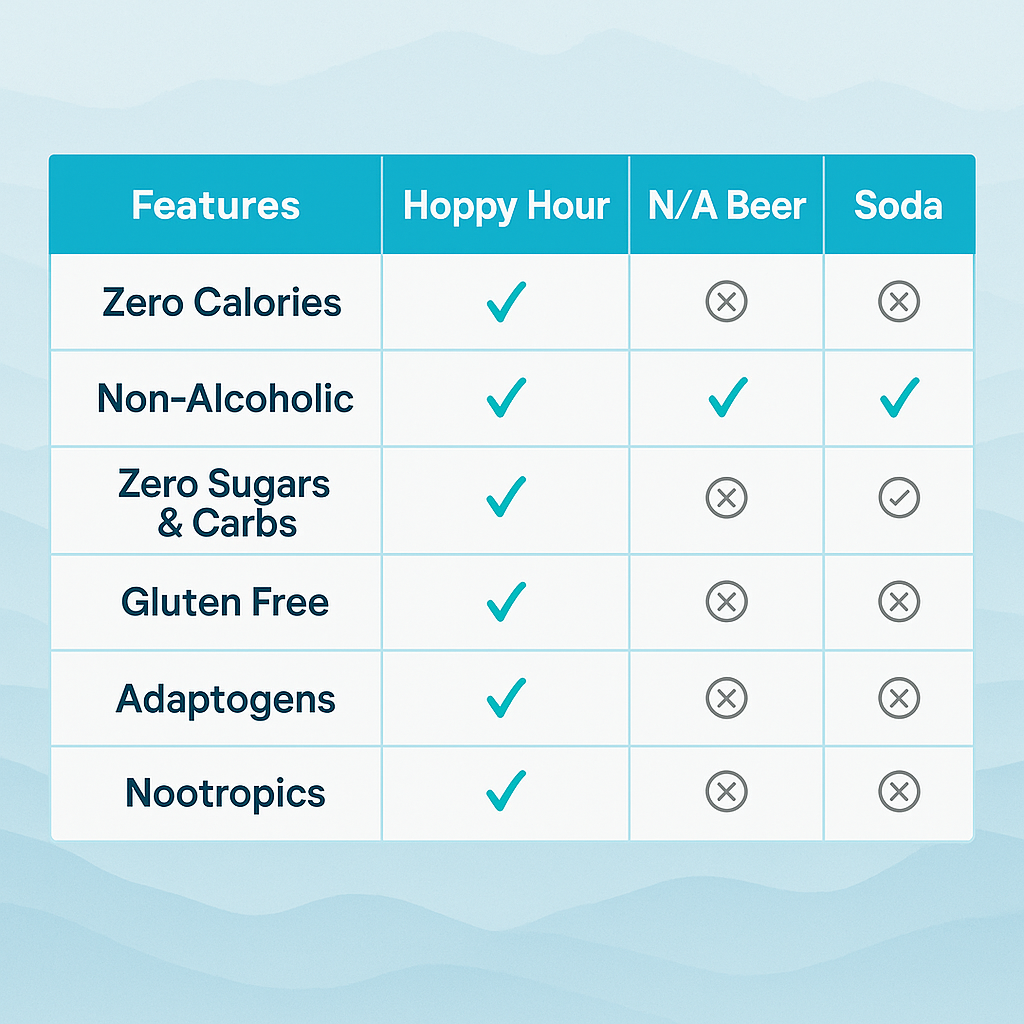Image resolution: width=1024 pixels, height=1024 pixels.
Task: Click the Zero Calories row label
Action: click(222, 302)
